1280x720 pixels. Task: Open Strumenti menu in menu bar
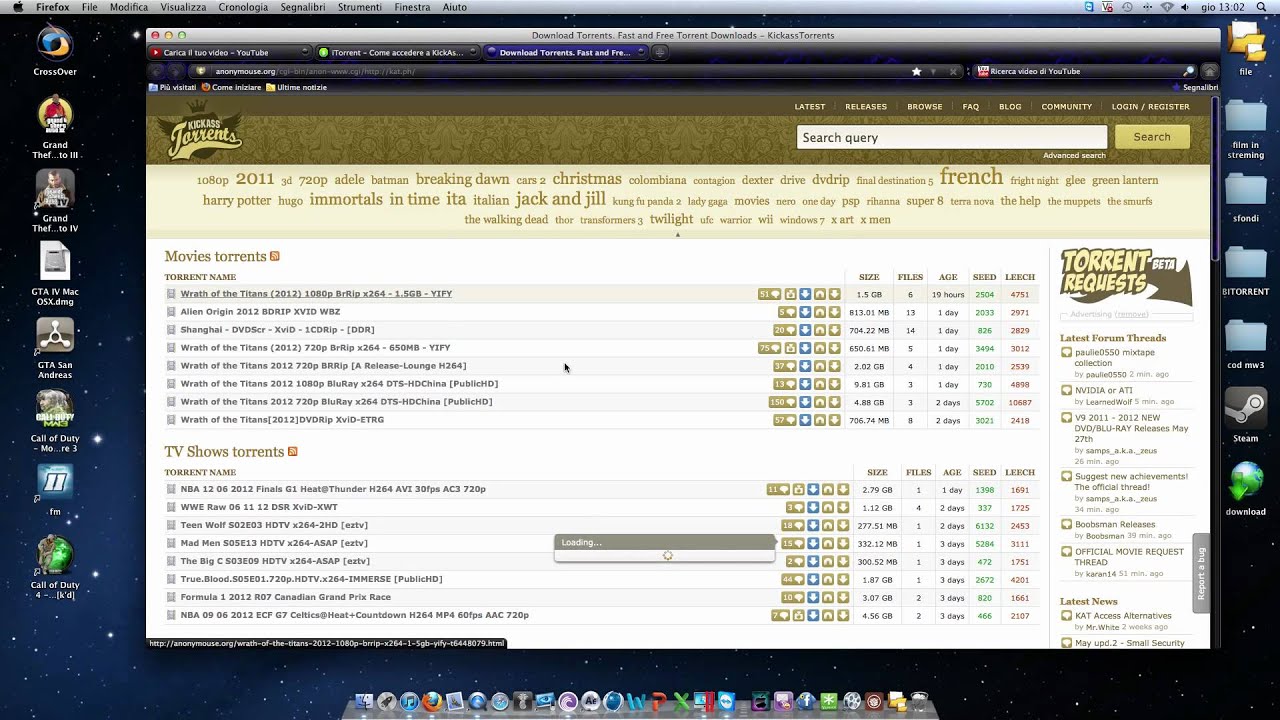coord(359,7)
